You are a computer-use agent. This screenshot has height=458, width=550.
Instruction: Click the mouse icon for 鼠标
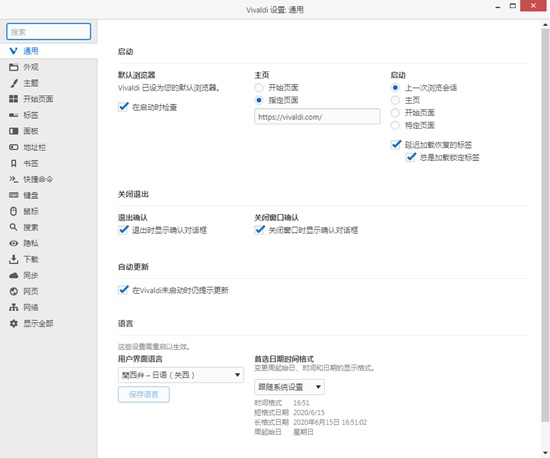click(x=13, y=211)
